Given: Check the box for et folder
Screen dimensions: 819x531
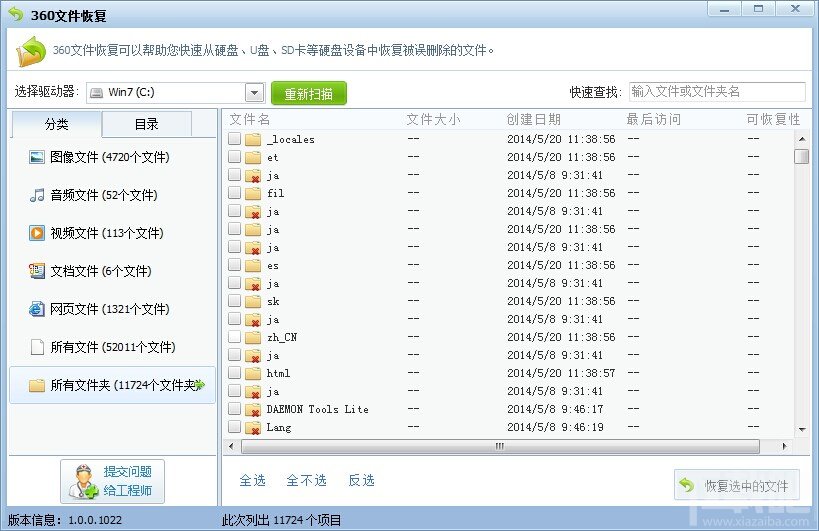Looking at the screenshot, I should click(235, 157).
